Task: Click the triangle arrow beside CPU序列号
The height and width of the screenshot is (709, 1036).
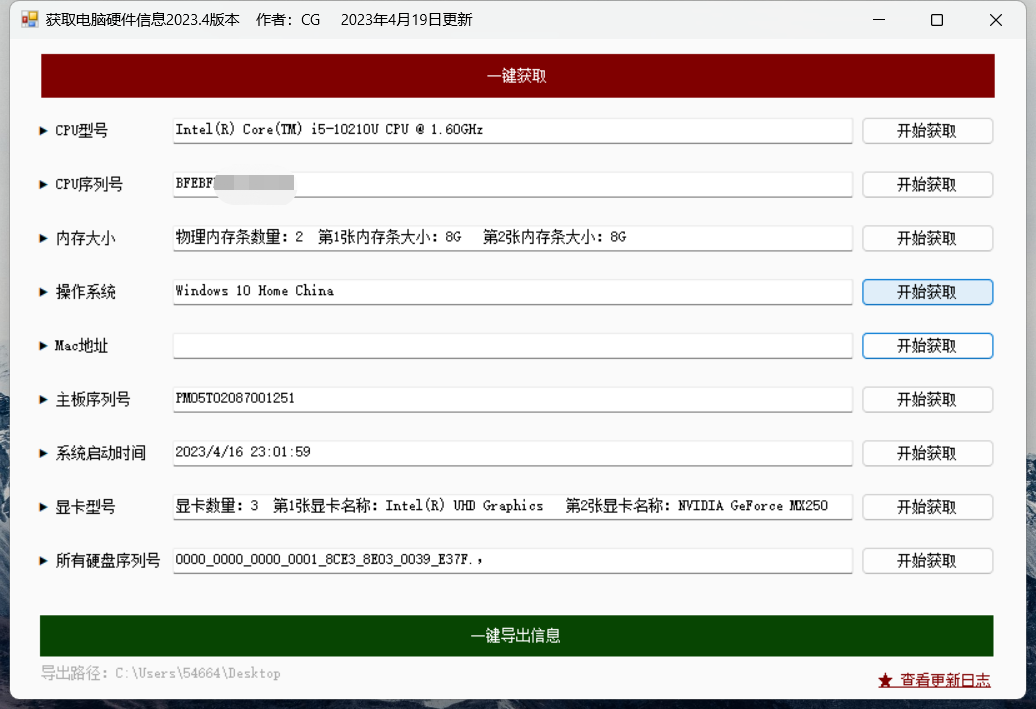Action: (44, 185)
